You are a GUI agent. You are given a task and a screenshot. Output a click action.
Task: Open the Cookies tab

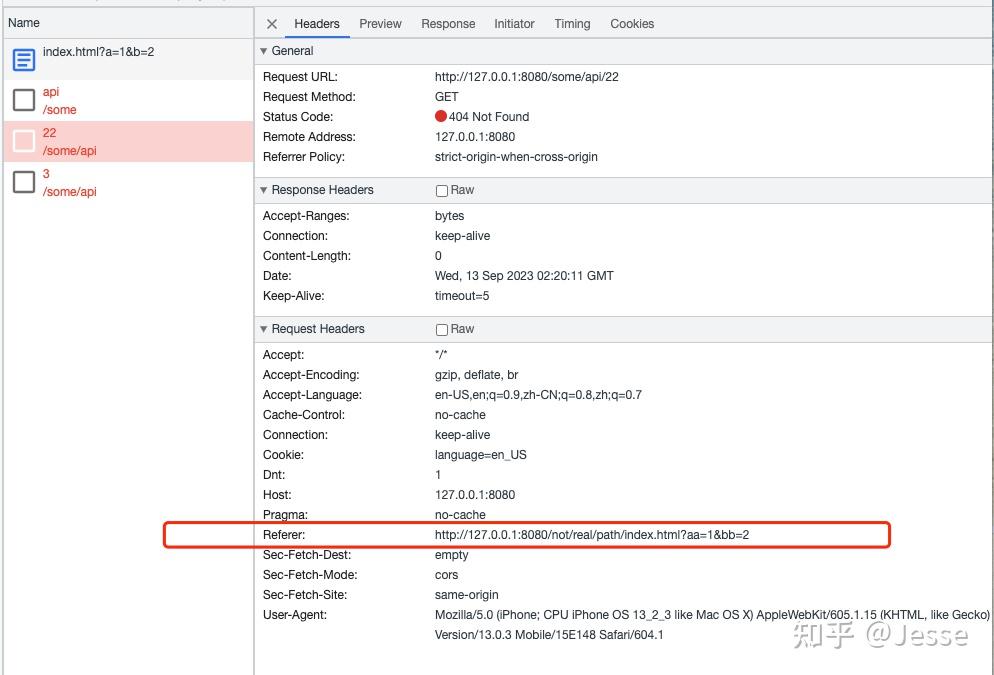click(x=632, y=24)
